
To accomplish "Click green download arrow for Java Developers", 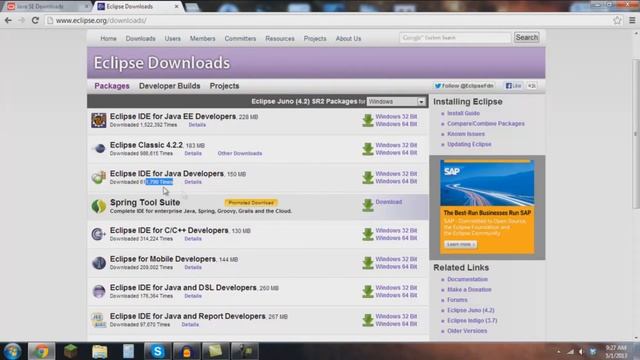I will click(x=368, y=178).
